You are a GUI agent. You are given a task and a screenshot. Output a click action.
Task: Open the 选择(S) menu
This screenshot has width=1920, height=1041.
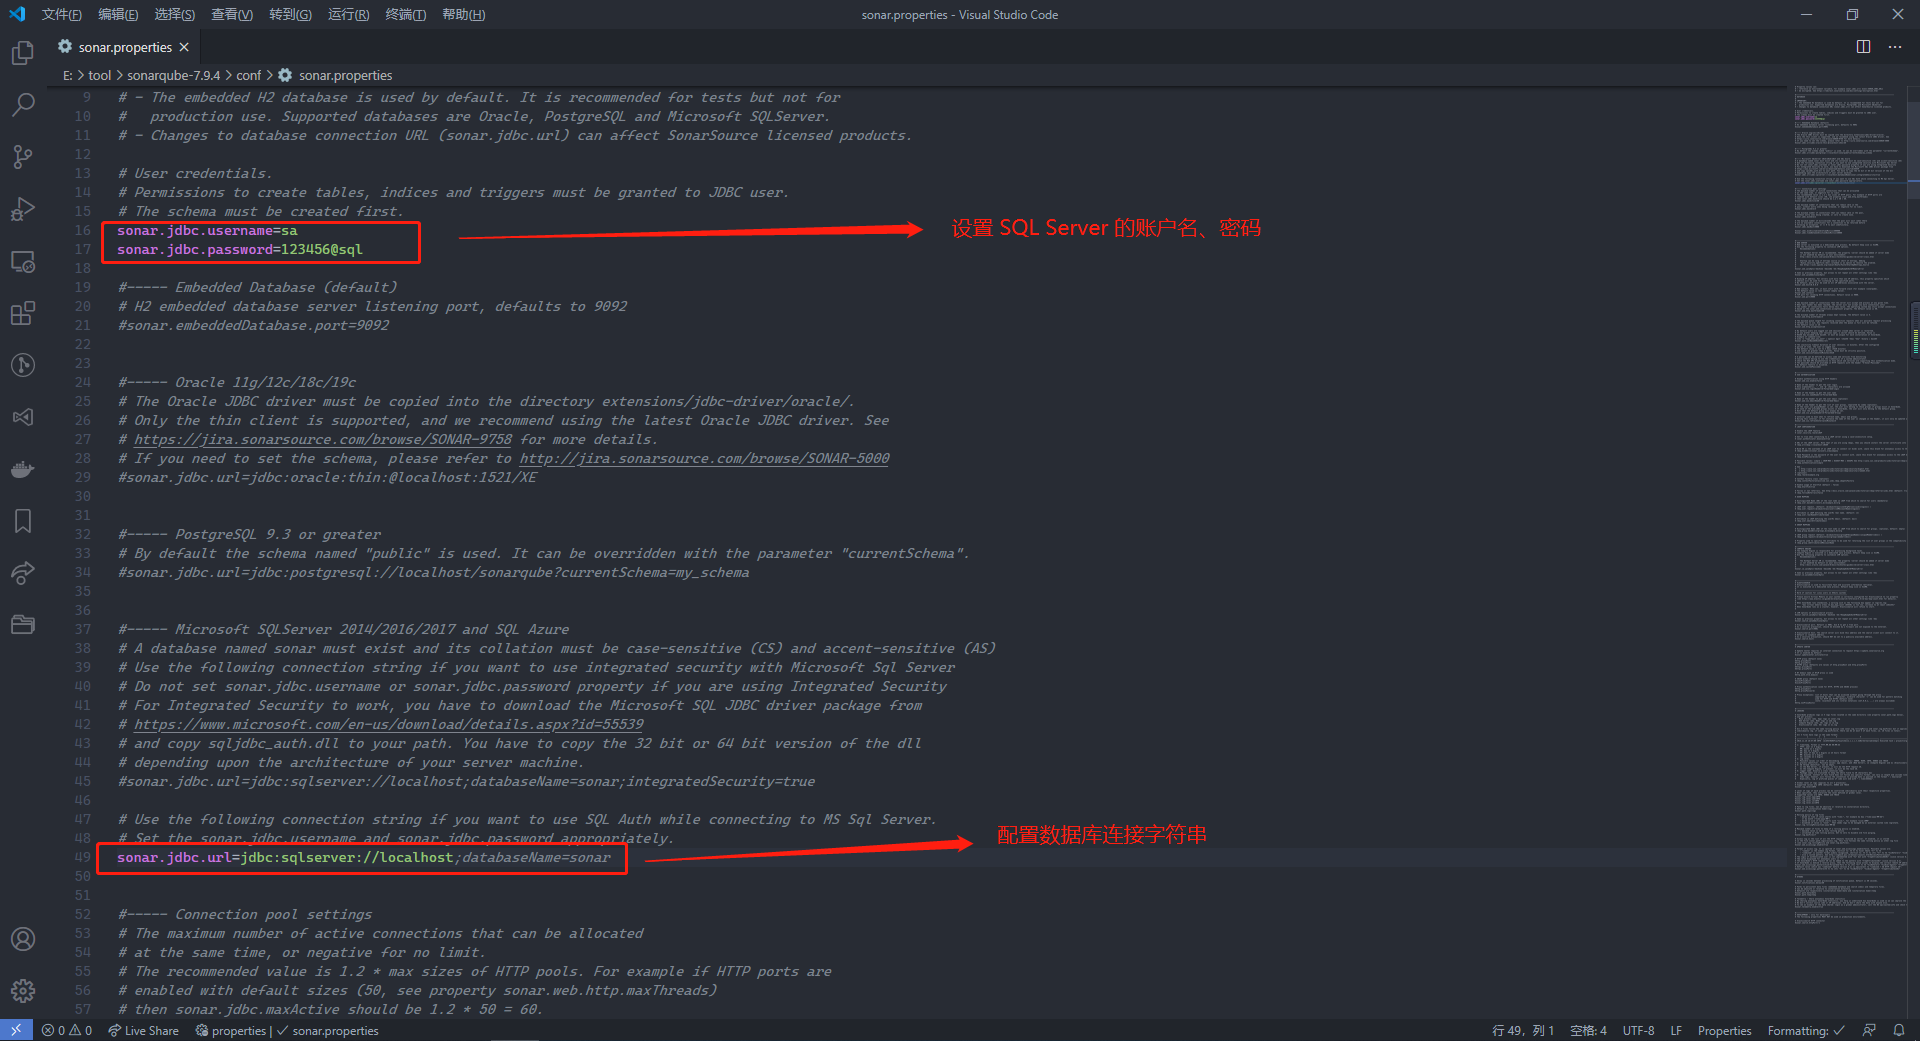(175, 14)
